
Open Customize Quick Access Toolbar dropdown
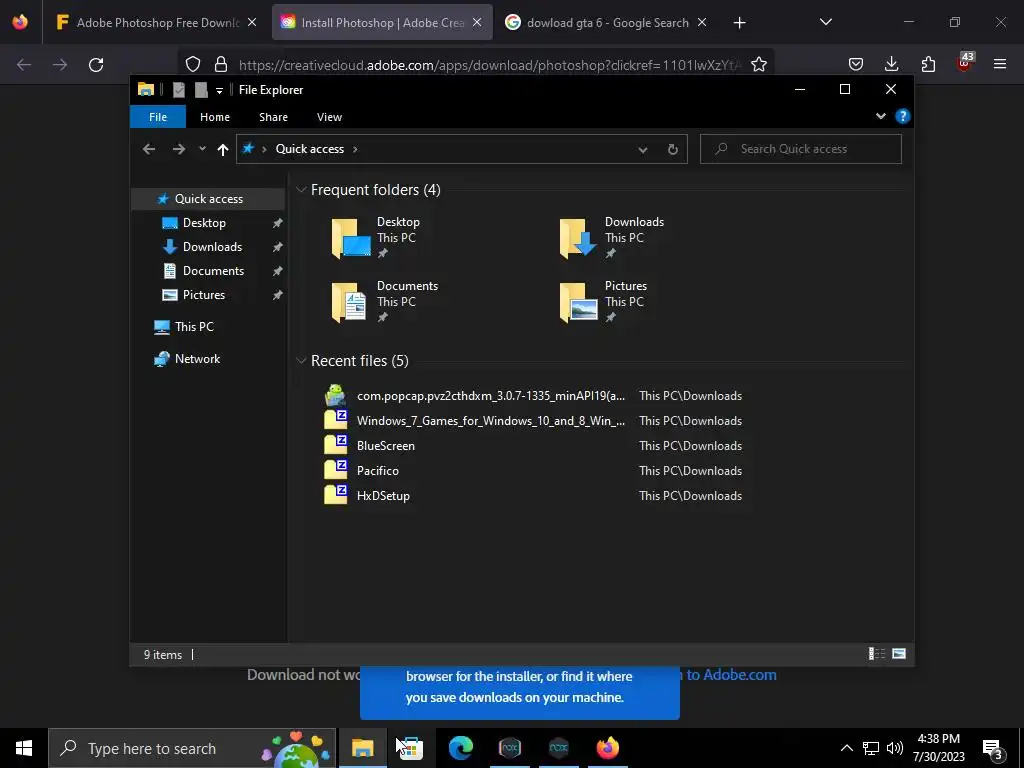[219, 91]
